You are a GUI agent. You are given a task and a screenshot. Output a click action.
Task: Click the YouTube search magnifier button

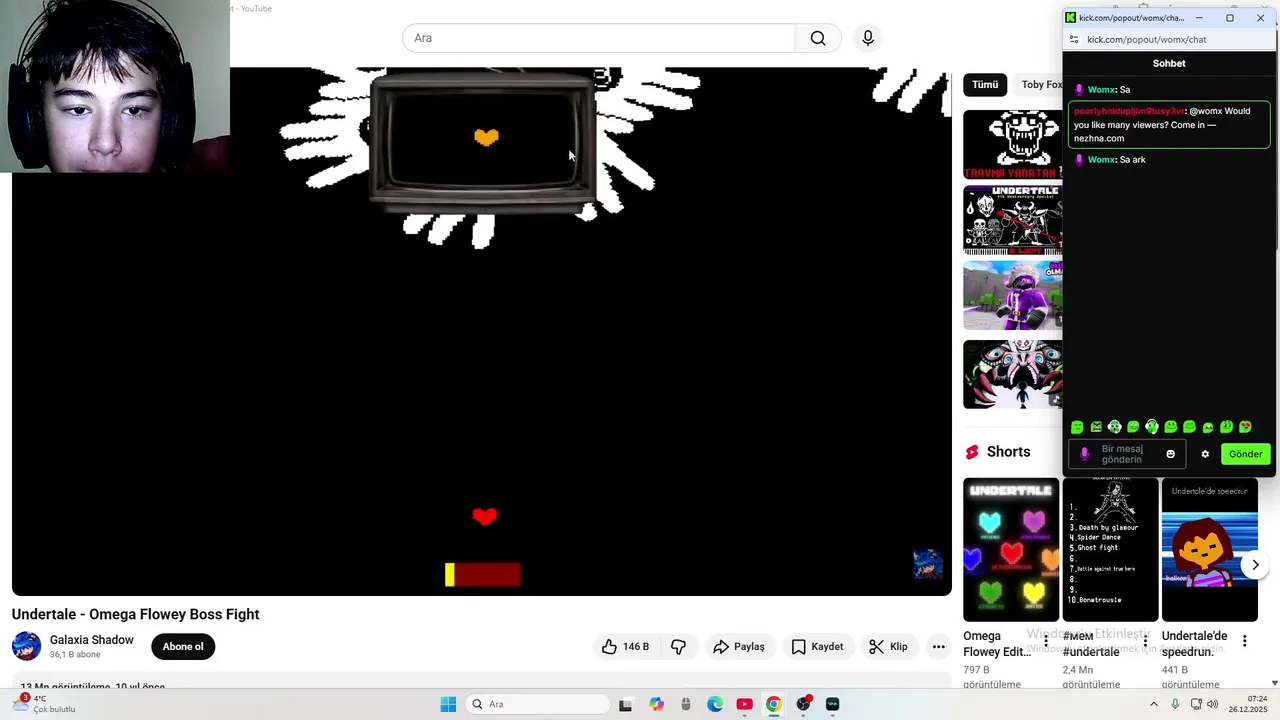[818, 38]
